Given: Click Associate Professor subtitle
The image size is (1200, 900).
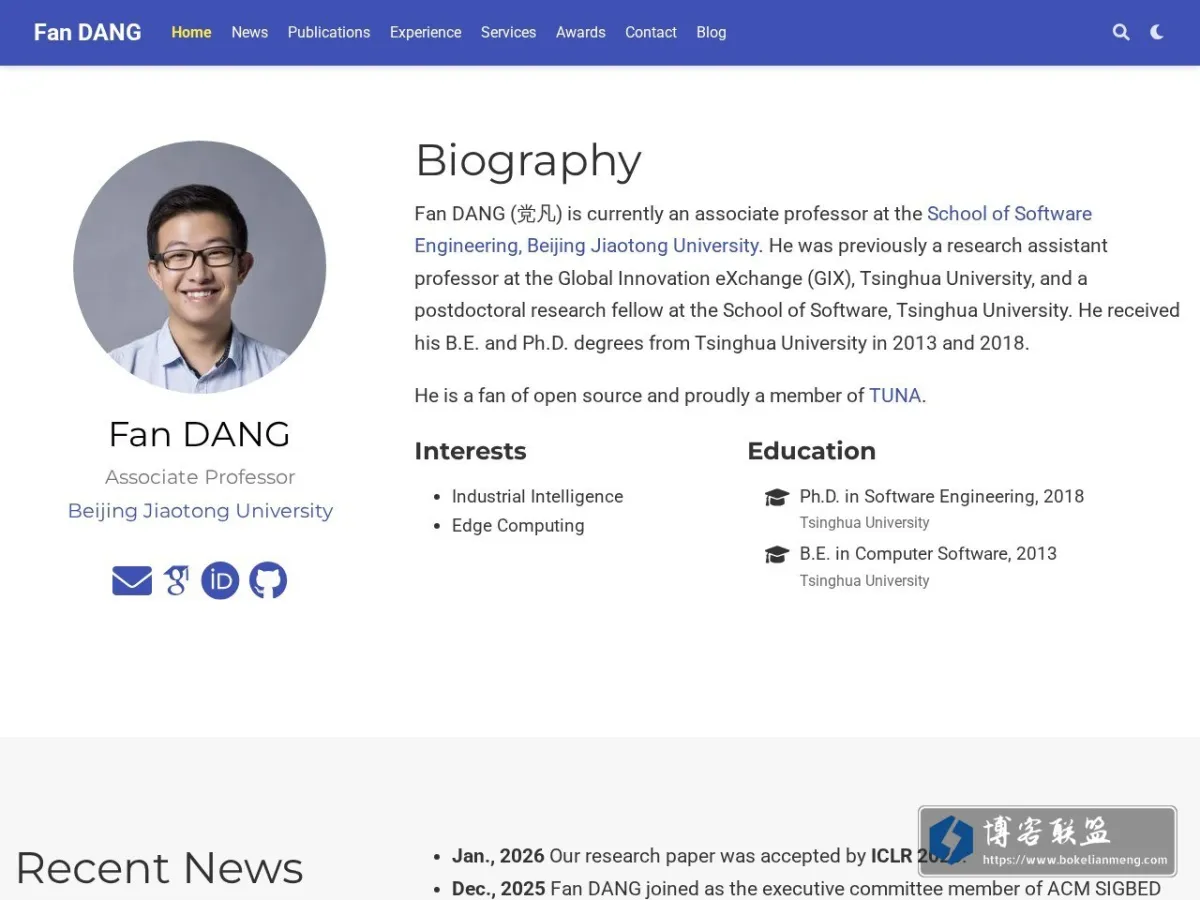Looking at the screenshot, I should tap(200, 477).
